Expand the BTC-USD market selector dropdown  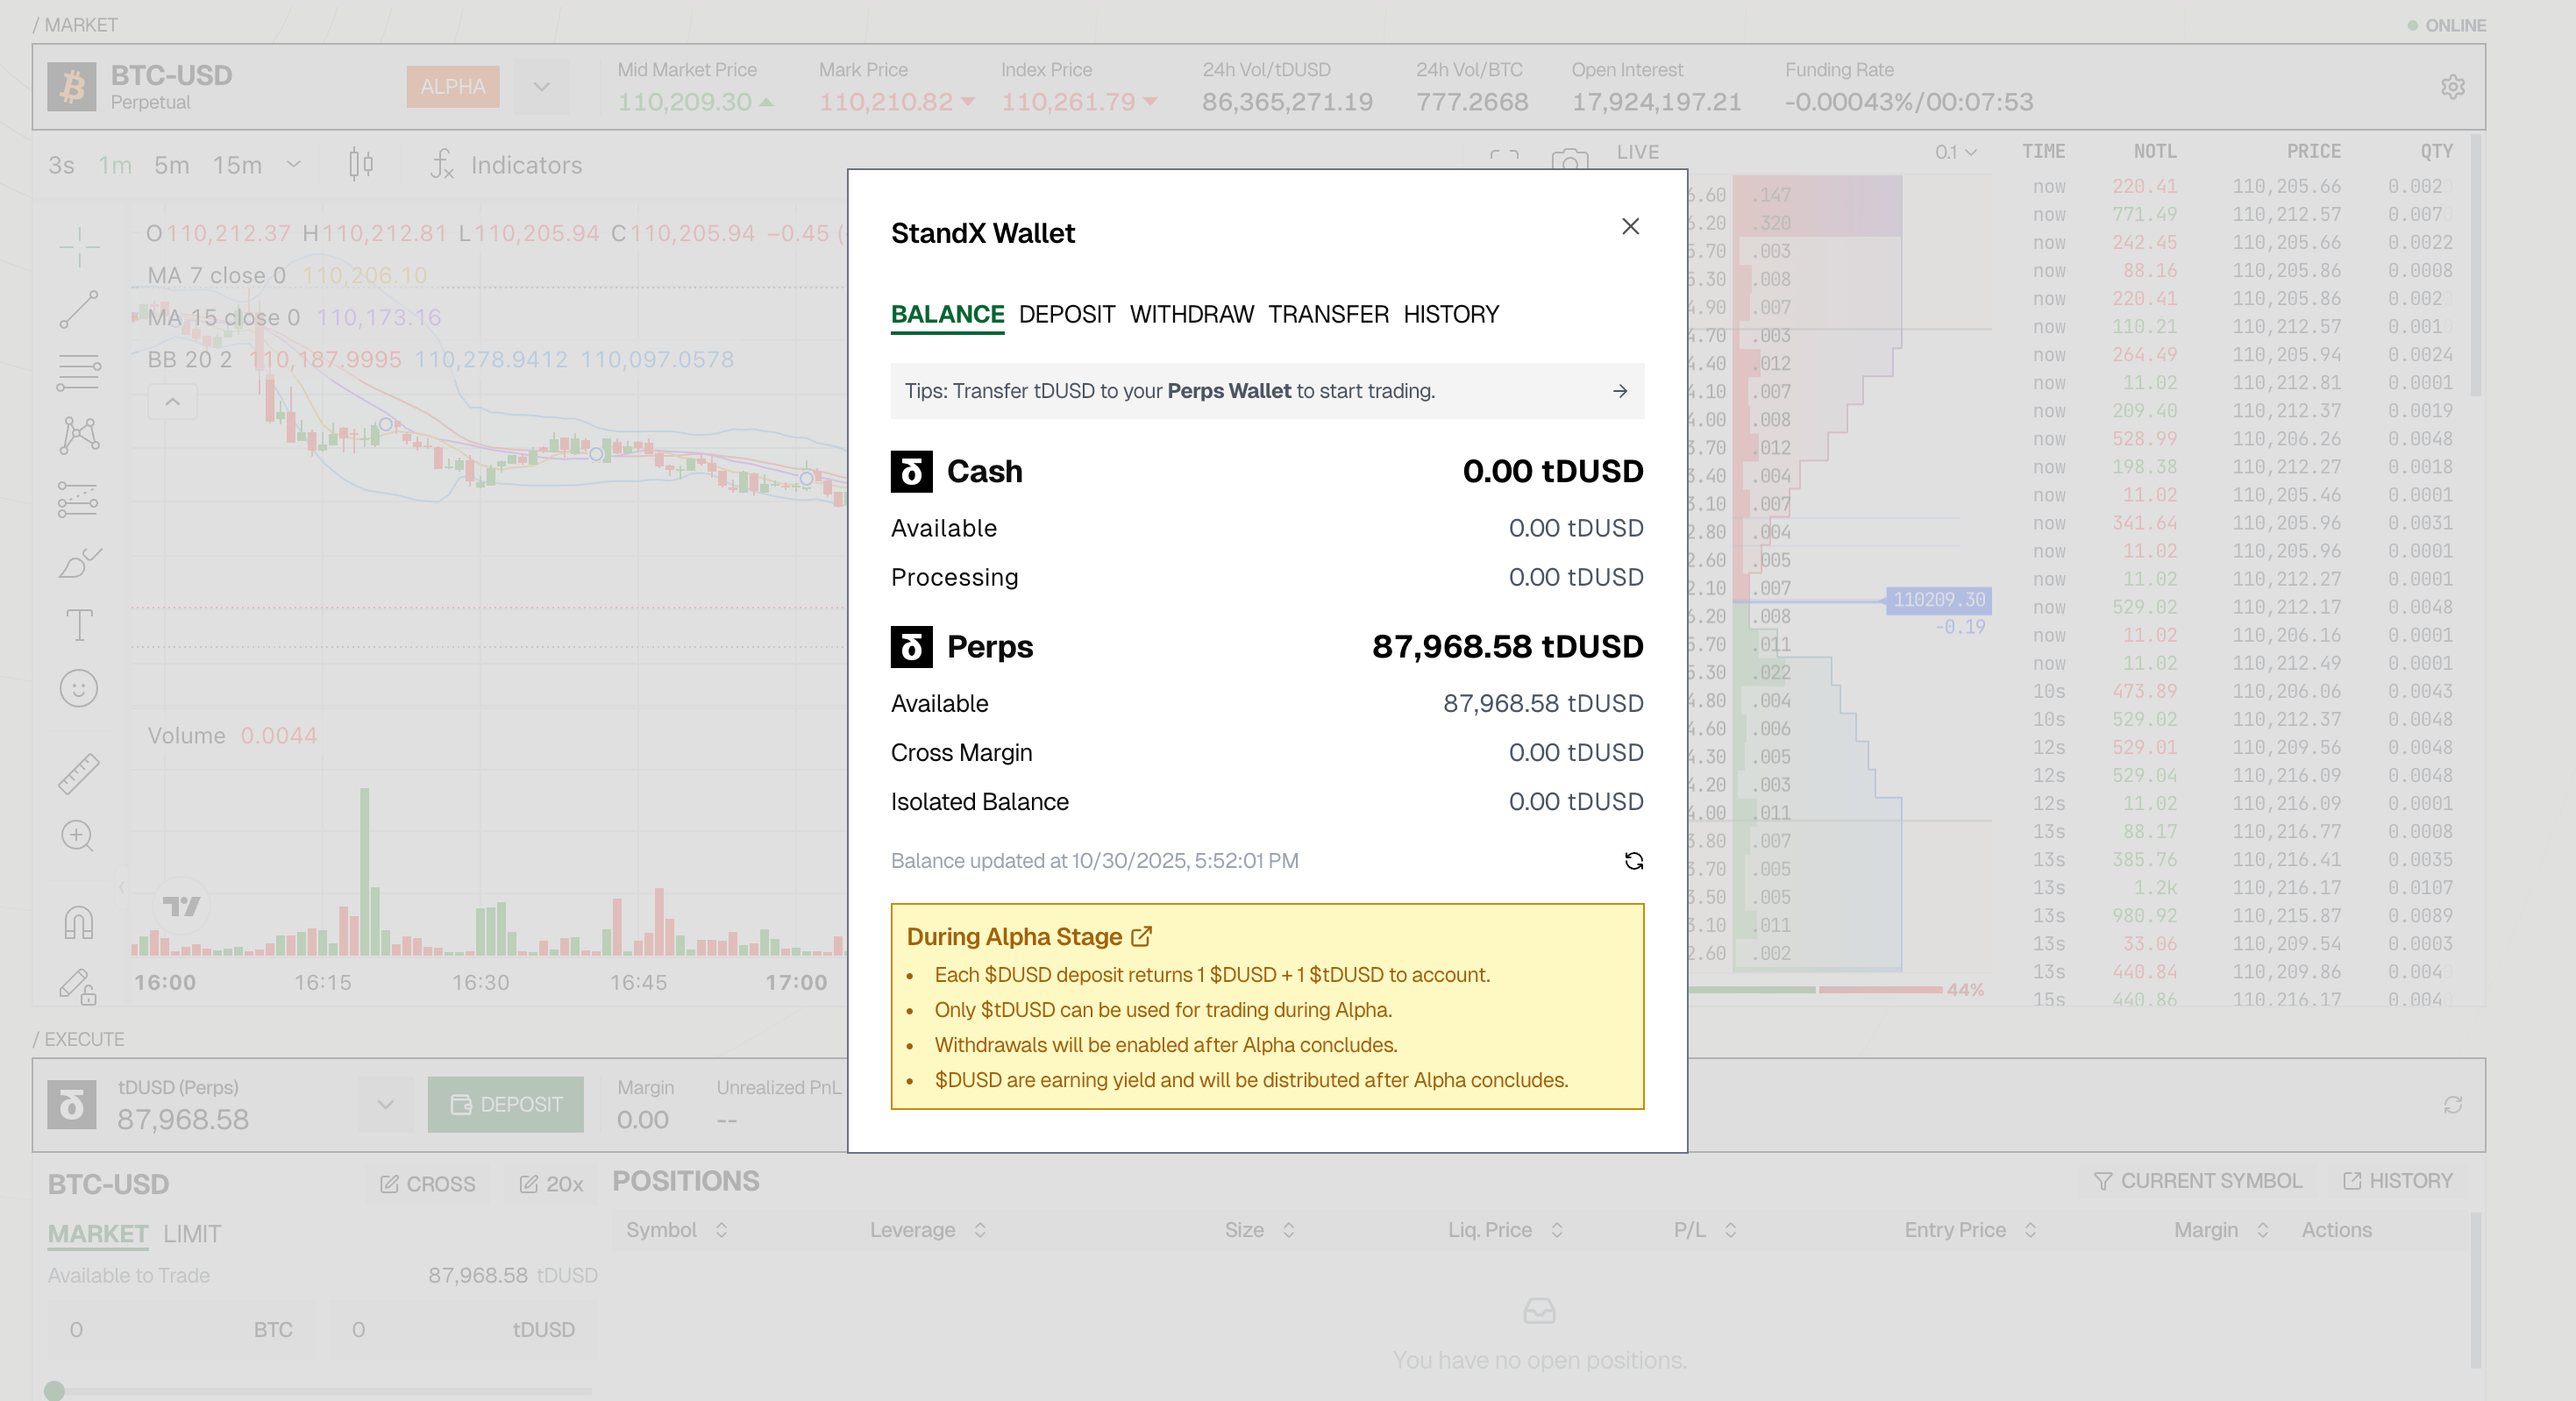coord(541,87)
